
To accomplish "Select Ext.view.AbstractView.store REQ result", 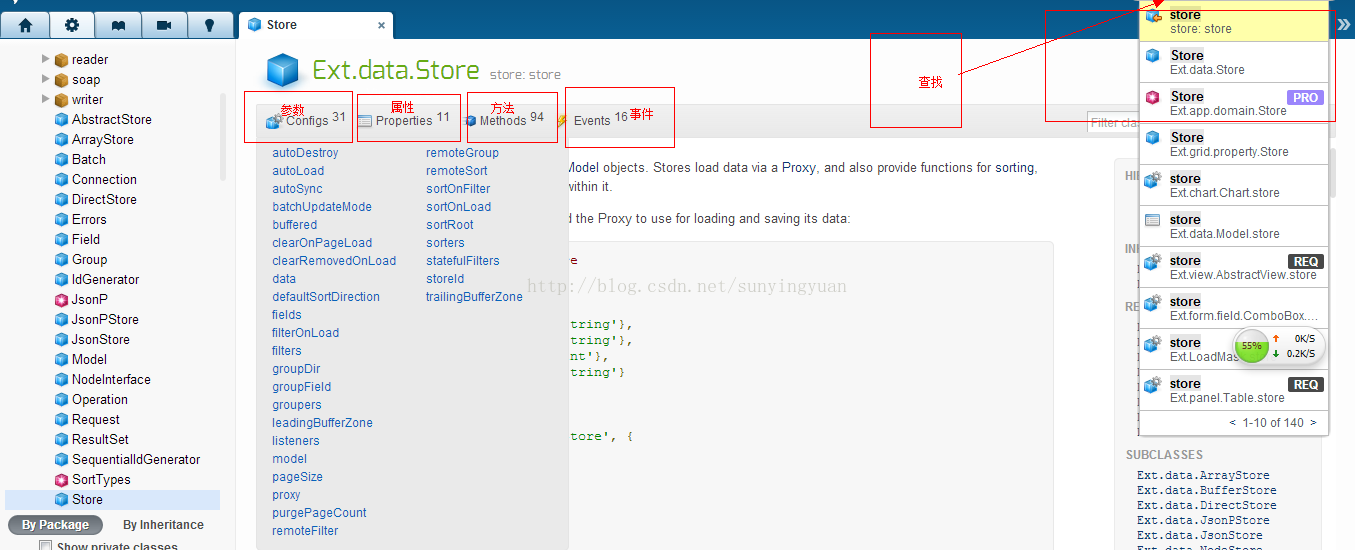I will [x=1234, y=267].
